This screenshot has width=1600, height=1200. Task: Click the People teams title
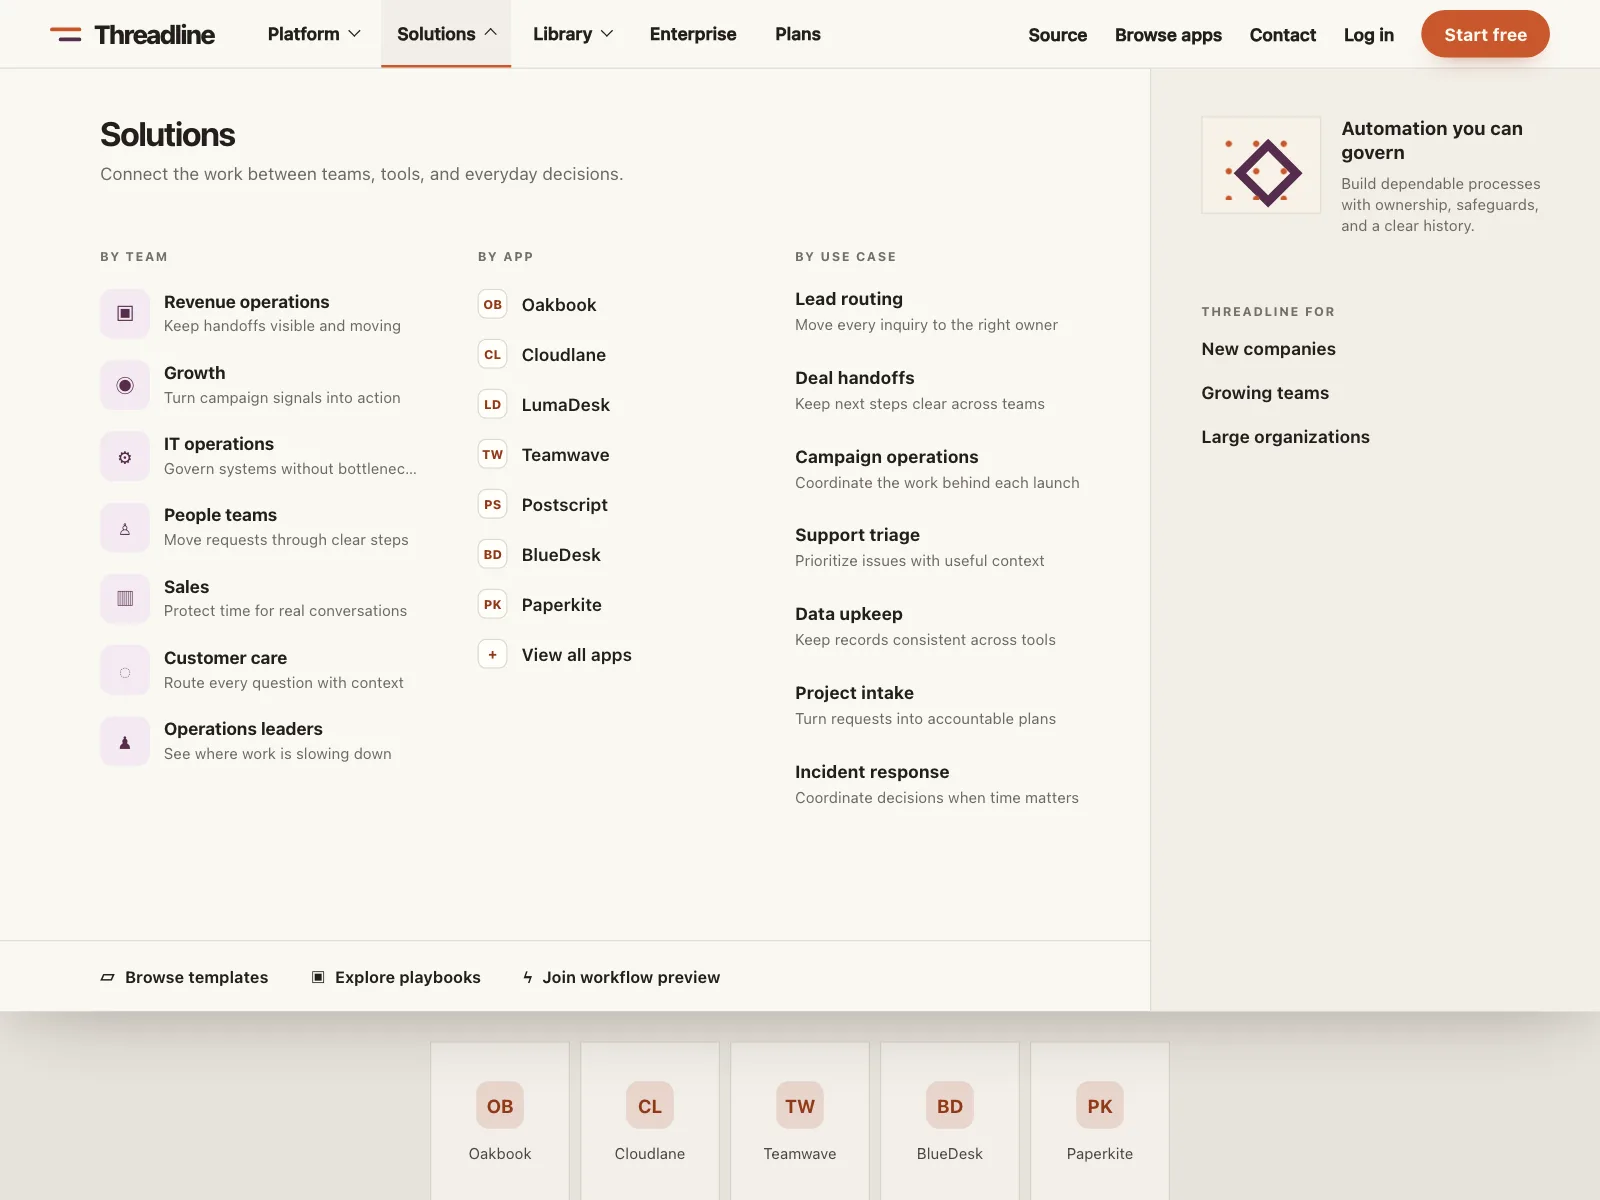click(221, 515)
